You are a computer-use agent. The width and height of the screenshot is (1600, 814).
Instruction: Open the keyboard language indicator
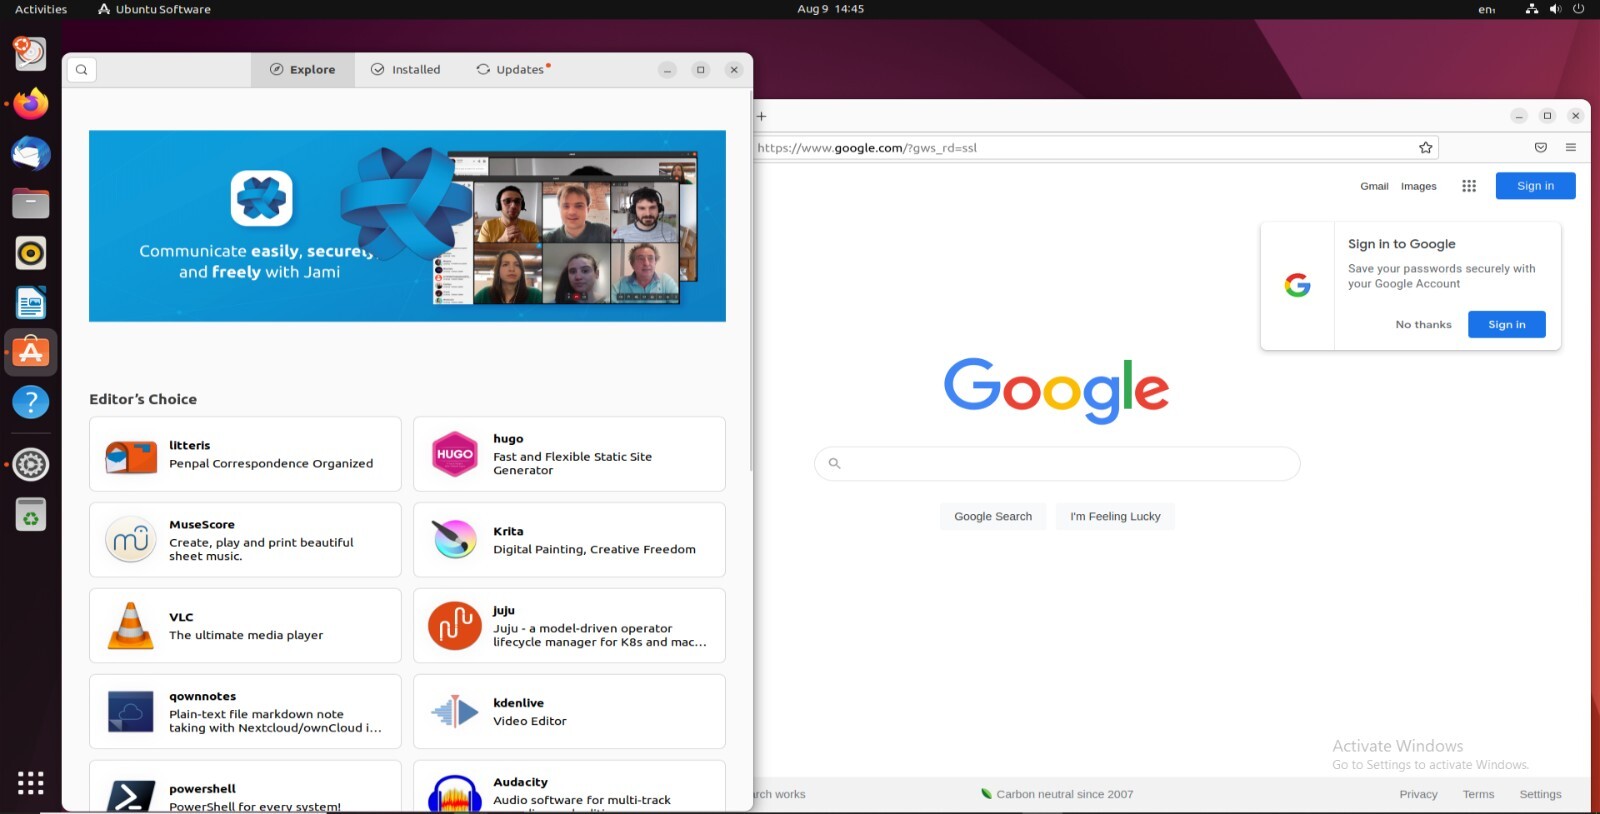coord(1487,9)
